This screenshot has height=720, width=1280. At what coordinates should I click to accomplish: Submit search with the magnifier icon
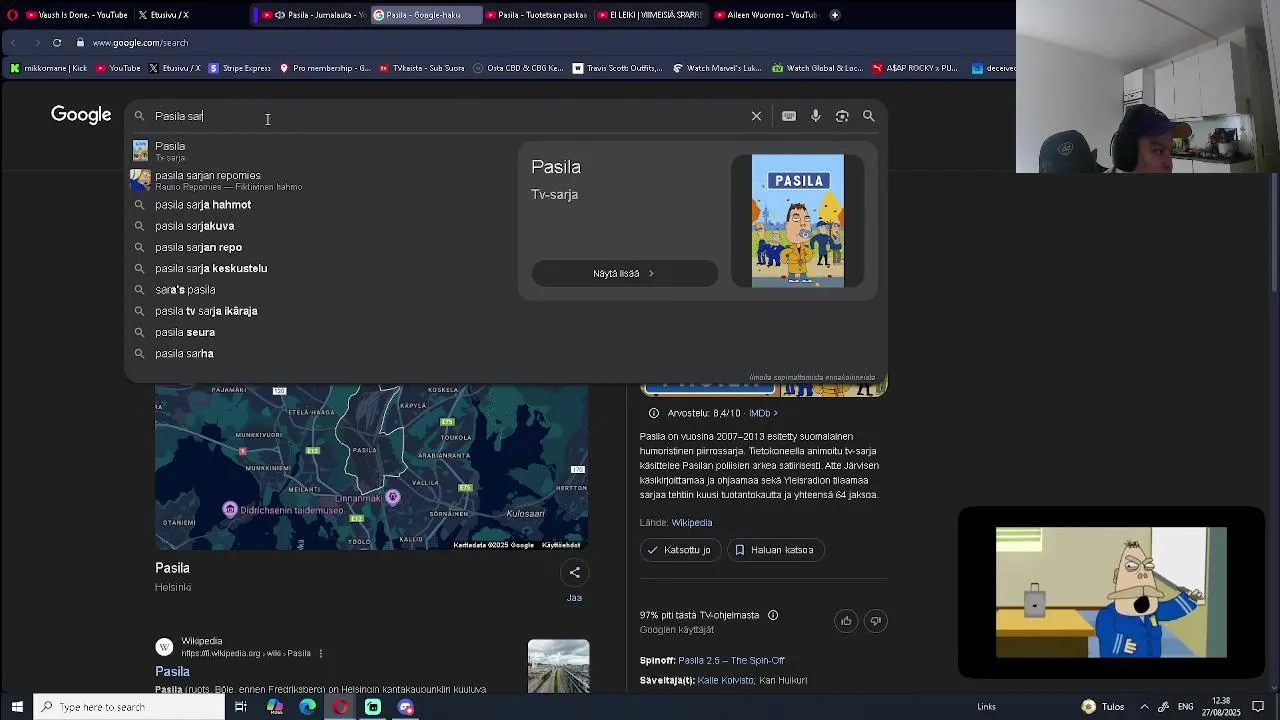click(x=869, y=116)
